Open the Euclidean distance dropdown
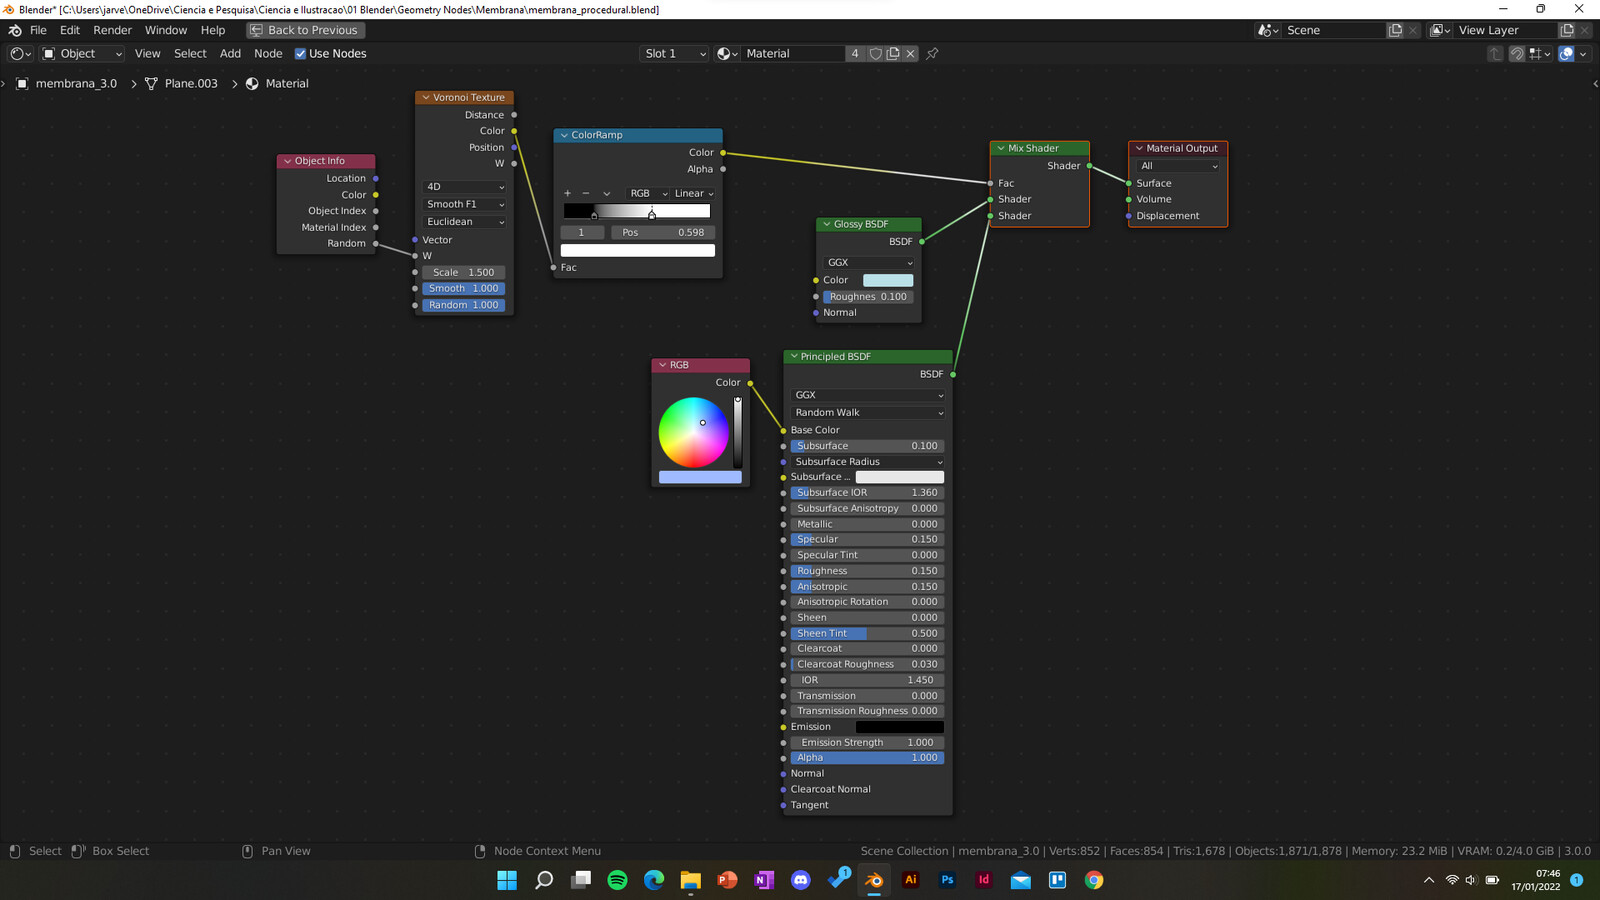Image resolution: width=1600 pixels, height=900 pixels. point(465,222)
